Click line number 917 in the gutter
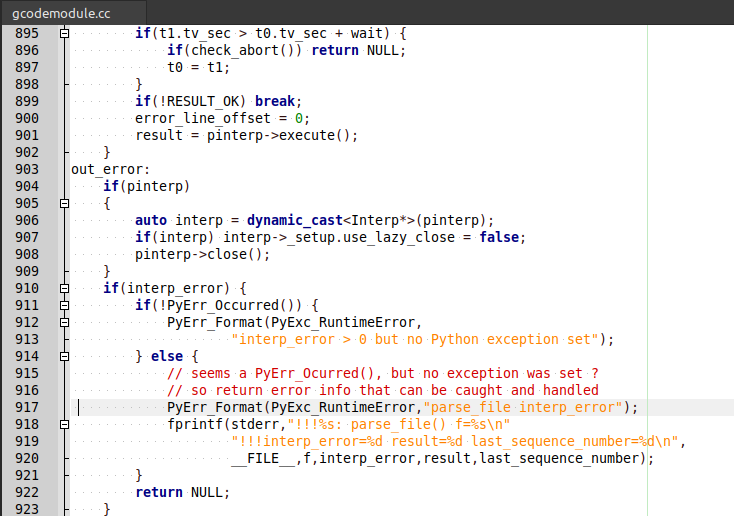Image resolution: width=734 pixels, height=516 pixels. [x=27, y=407]
